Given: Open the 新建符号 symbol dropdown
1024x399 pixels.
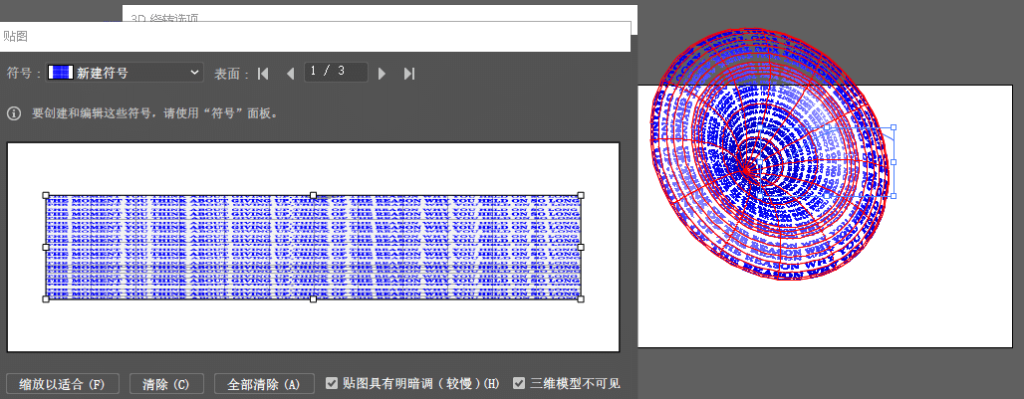Looking at the screenshot, I should 124,72.
